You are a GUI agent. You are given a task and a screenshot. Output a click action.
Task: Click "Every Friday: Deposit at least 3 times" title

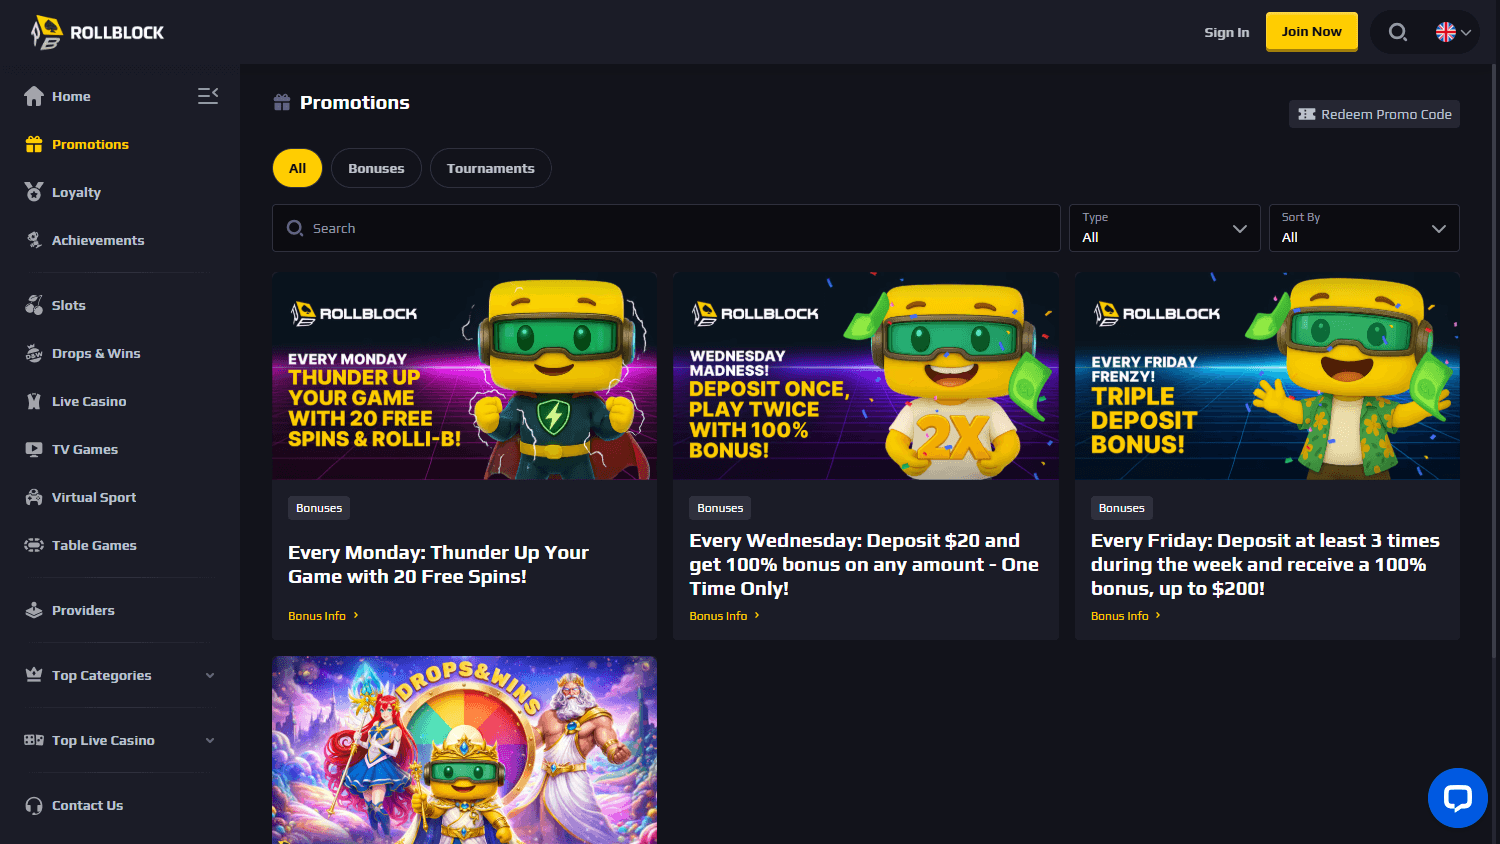1265,564
